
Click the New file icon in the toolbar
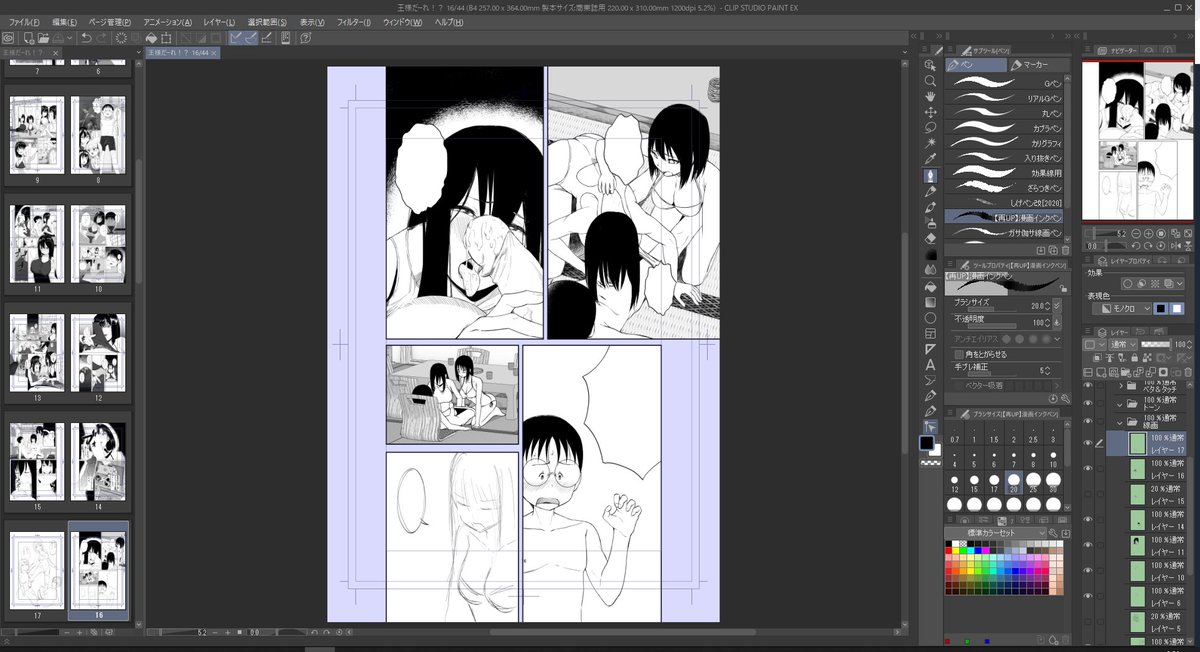tap(30, 38)
